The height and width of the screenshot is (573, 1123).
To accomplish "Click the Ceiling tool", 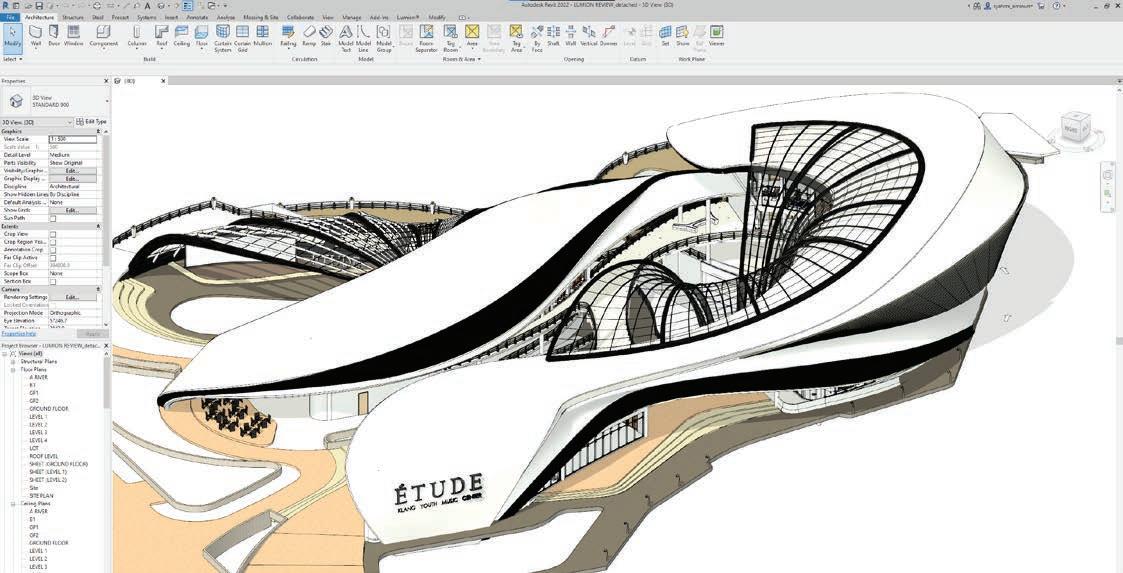I will pyautogui.click(x=182, y=36).
